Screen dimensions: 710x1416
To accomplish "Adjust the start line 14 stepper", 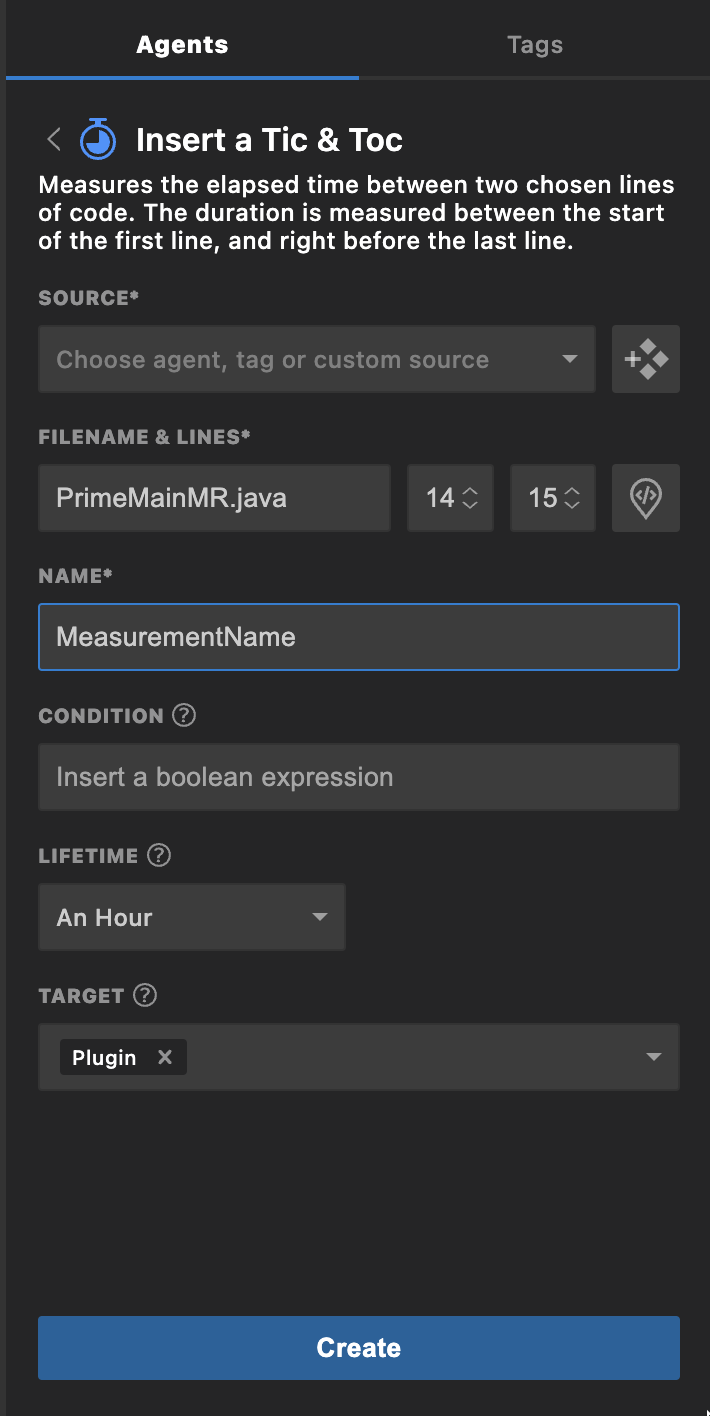I will click(469, 498).
